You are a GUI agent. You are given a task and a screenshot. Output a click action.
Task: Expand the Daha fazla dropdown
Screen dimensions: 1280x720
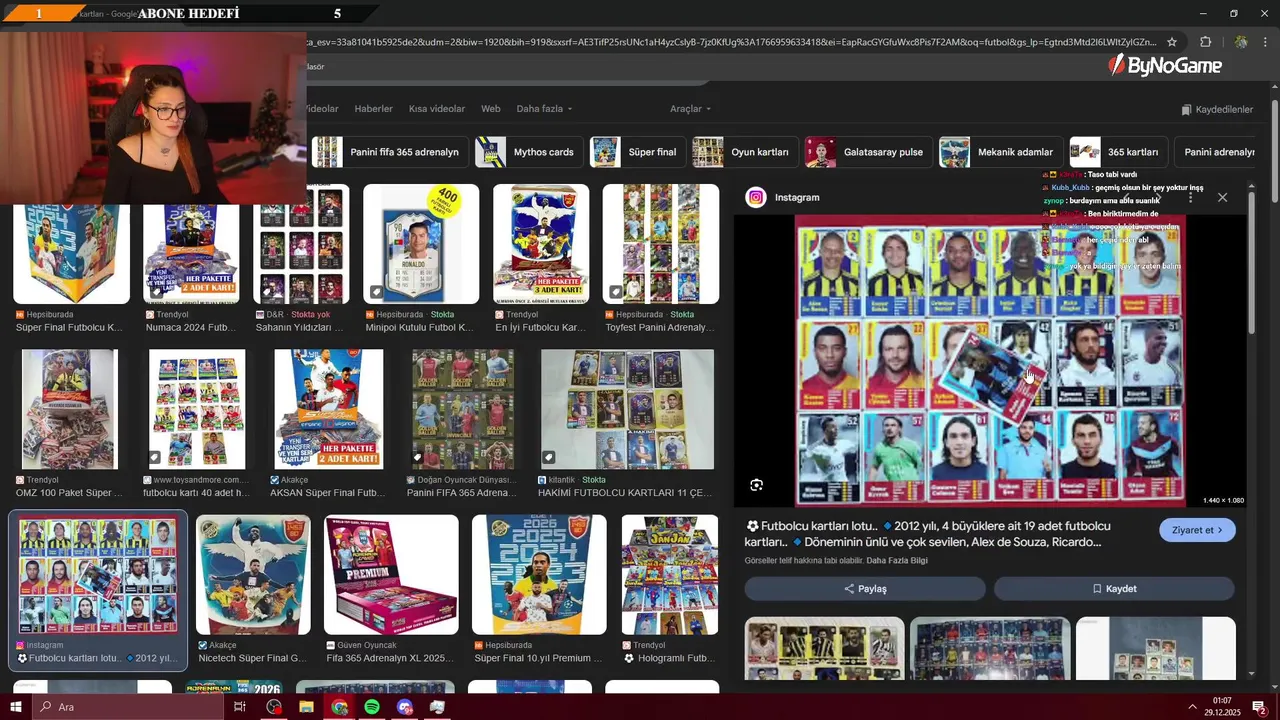click(x=545, y=108)
